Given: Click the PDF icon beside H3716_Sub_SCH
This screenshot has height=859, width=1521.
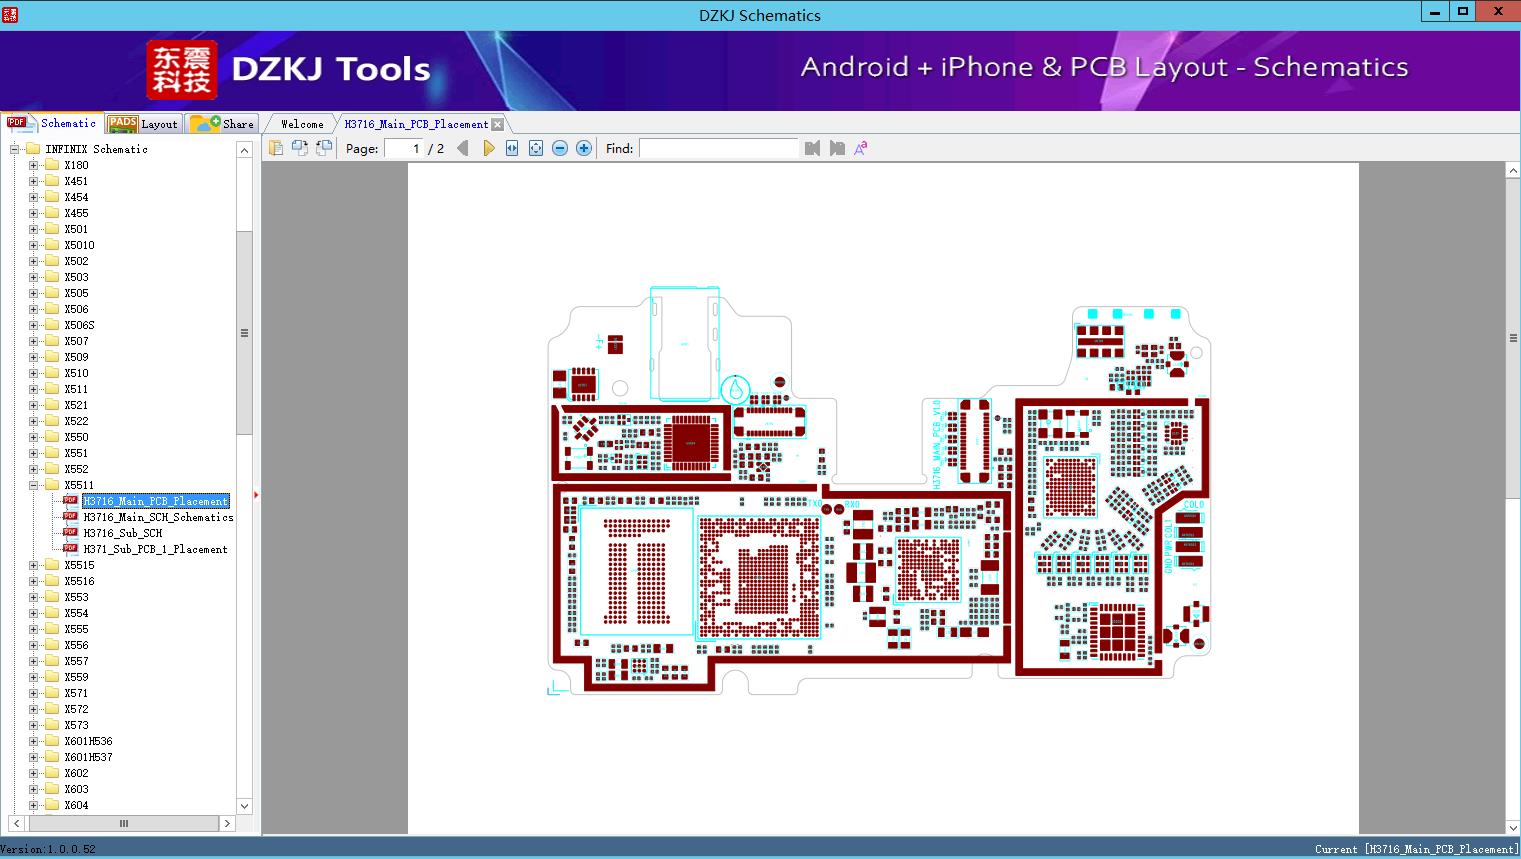Looking at the screenshot, I should pyautogui.click(x=70, y=533).
